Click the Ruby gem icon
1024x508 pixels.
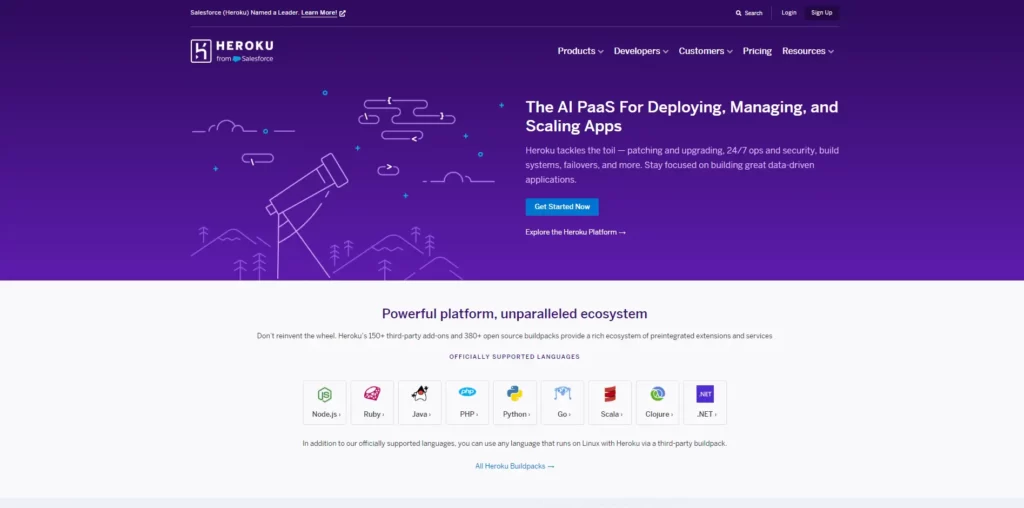click(372, 394)
